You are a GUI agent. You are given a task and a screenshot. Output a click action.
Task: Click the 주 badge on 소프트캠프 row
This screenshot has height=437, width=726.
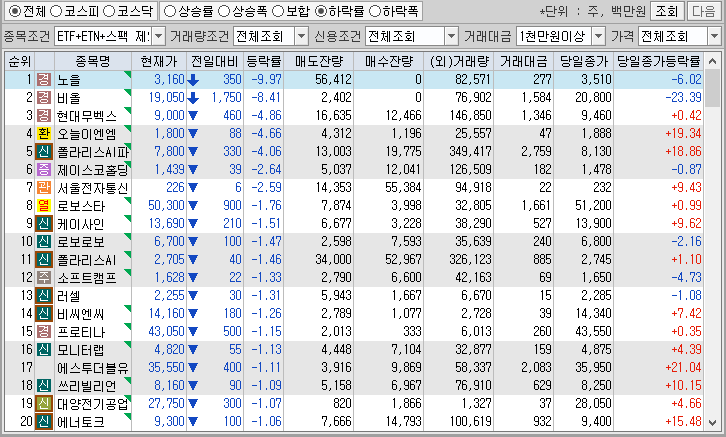click(44, 277)
